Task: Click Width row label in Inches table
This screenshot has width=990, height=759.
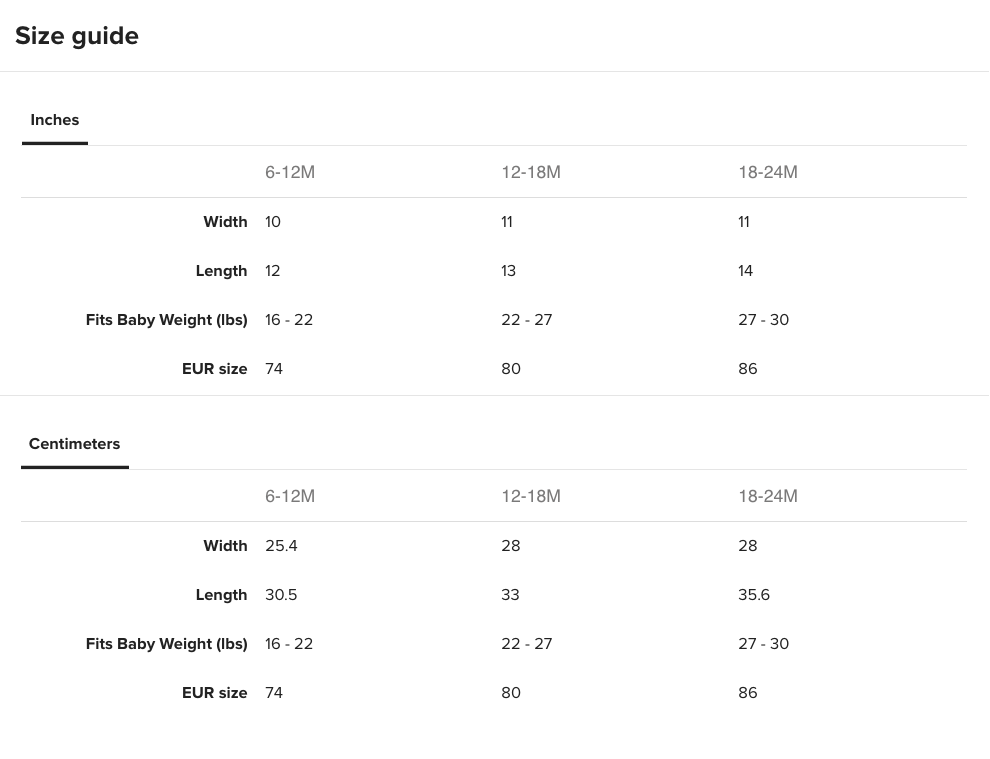Action: [225, 222]
